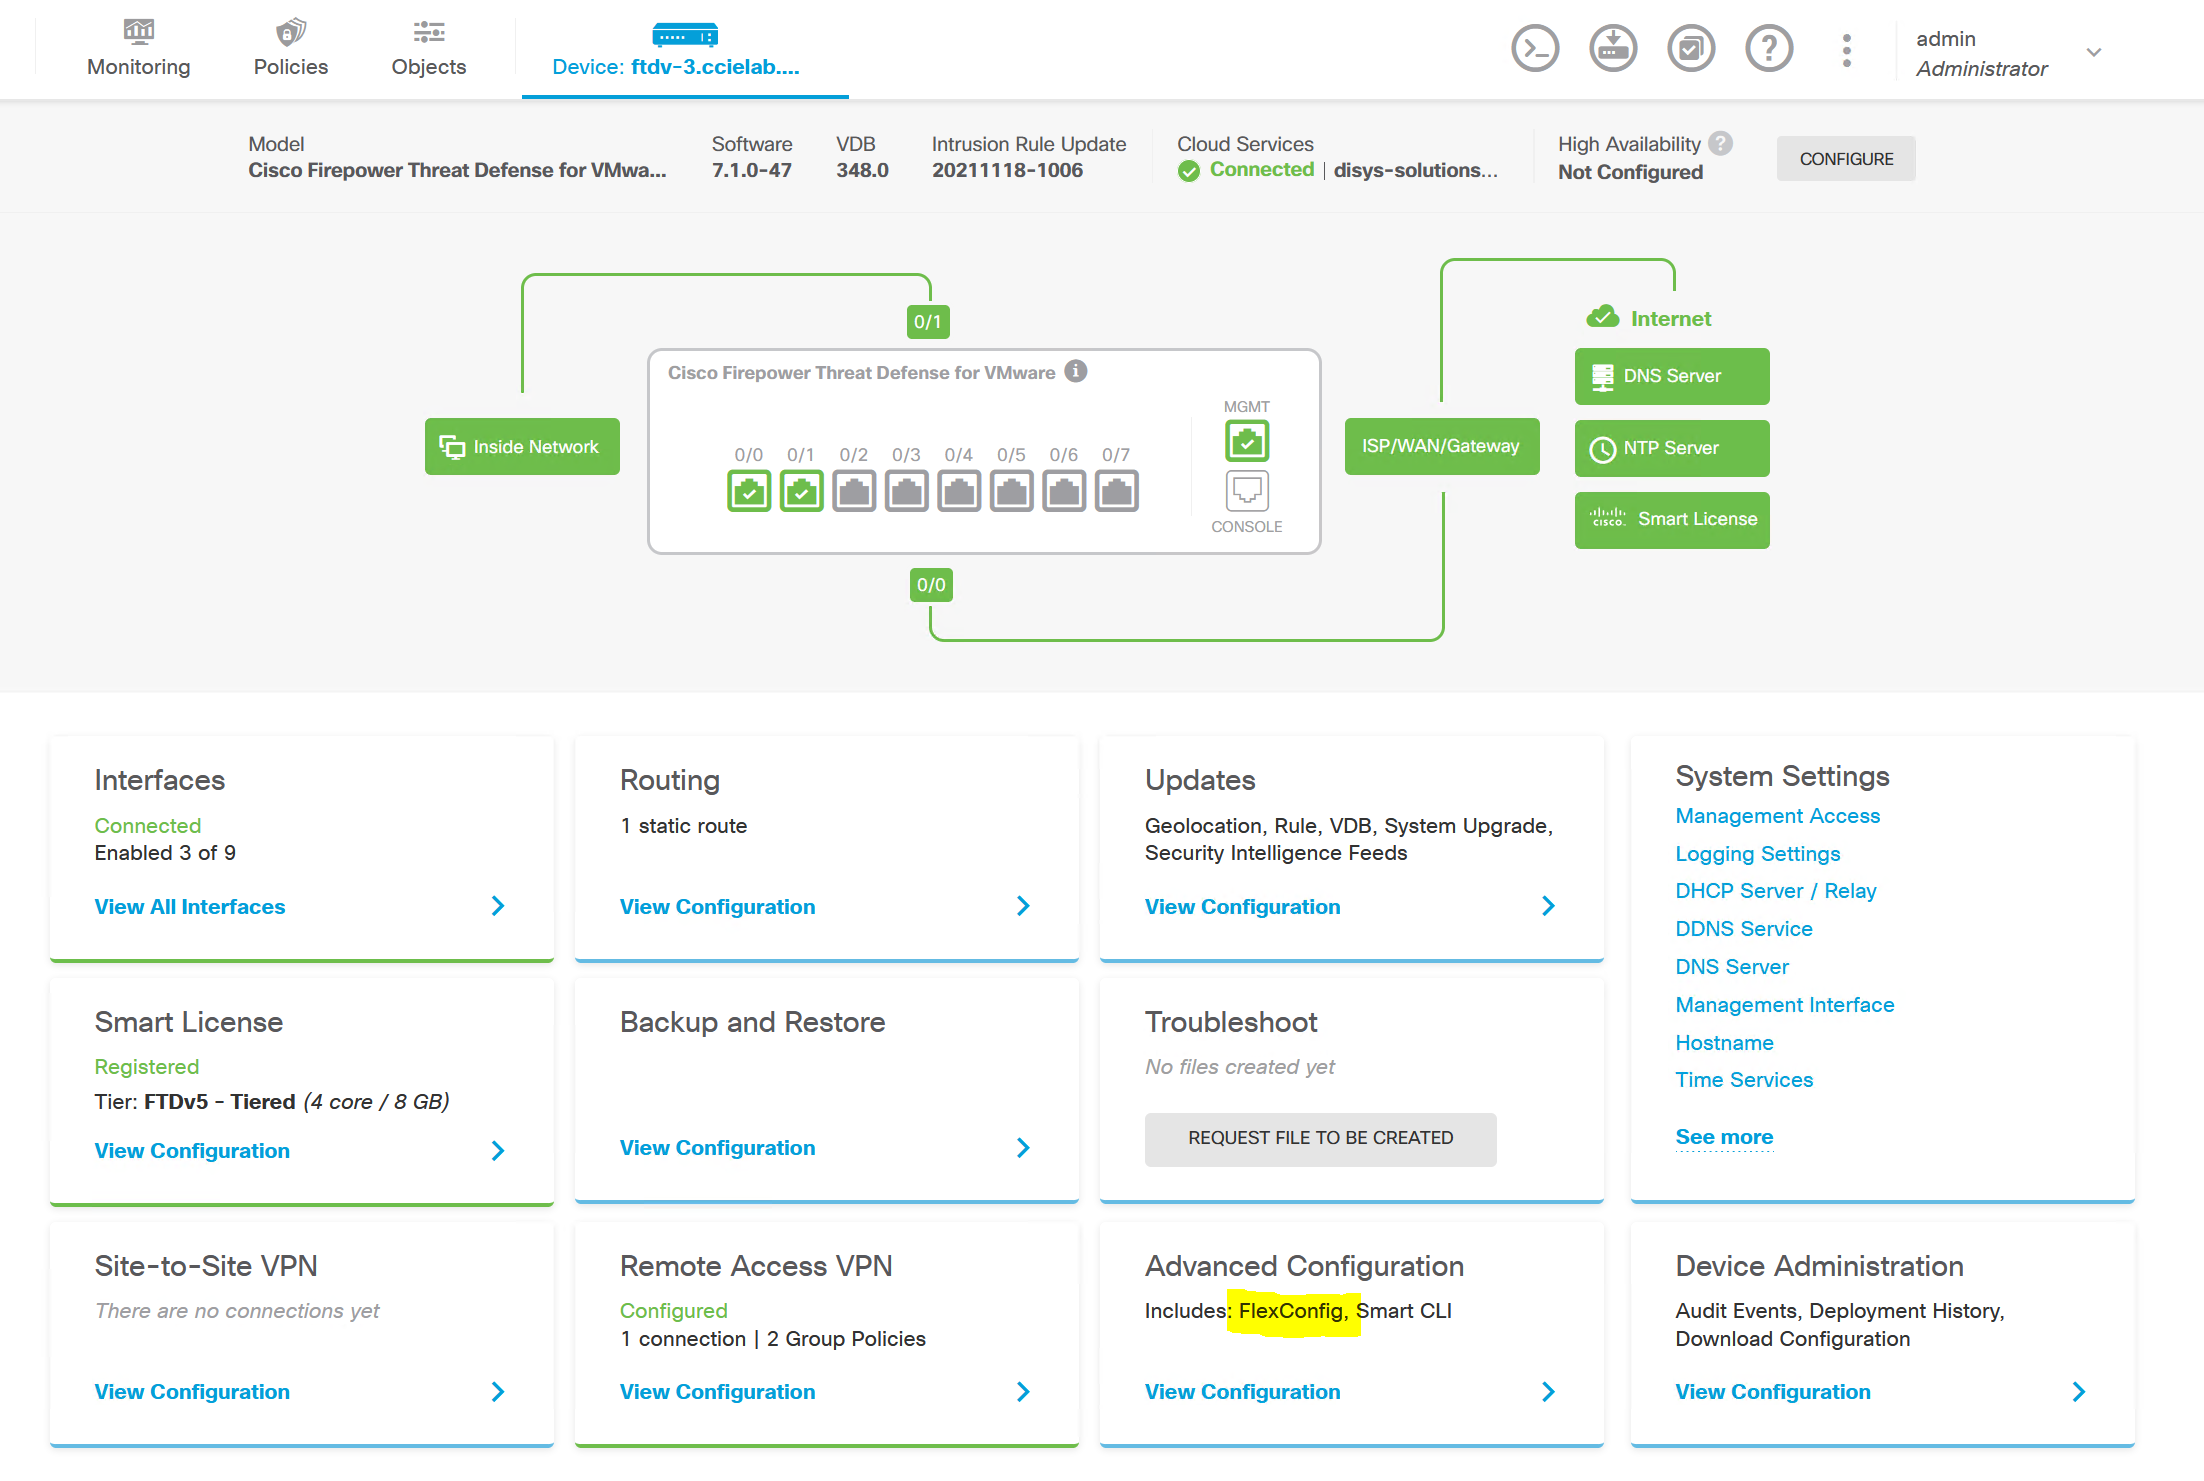Open the NTP Server tile
This screenshot has height=1481, width=2204.
(x=1671, y=448)
